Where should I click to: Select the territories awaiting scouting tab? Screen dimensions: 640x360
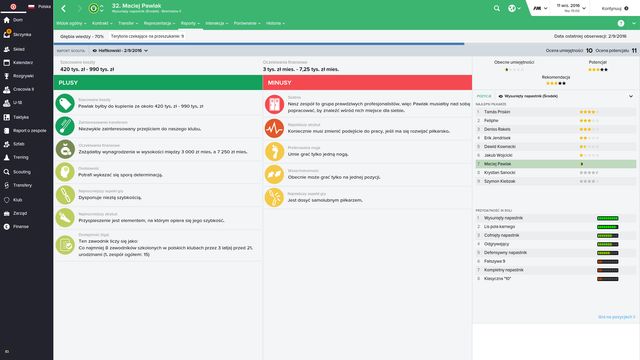coord(147,36)
